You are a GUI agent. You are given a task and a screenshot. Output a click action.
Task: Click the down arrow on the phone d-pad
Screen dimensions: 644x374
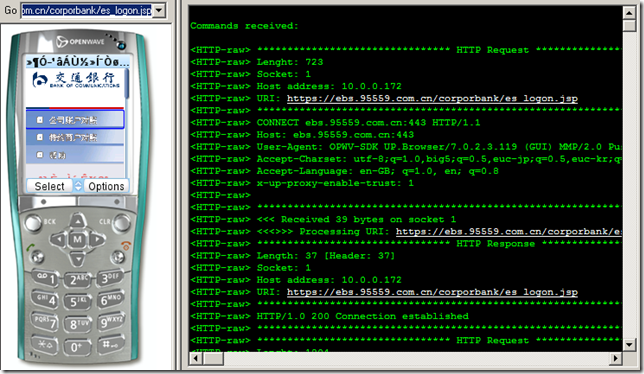pyautogui.click(x=78, y=258)
